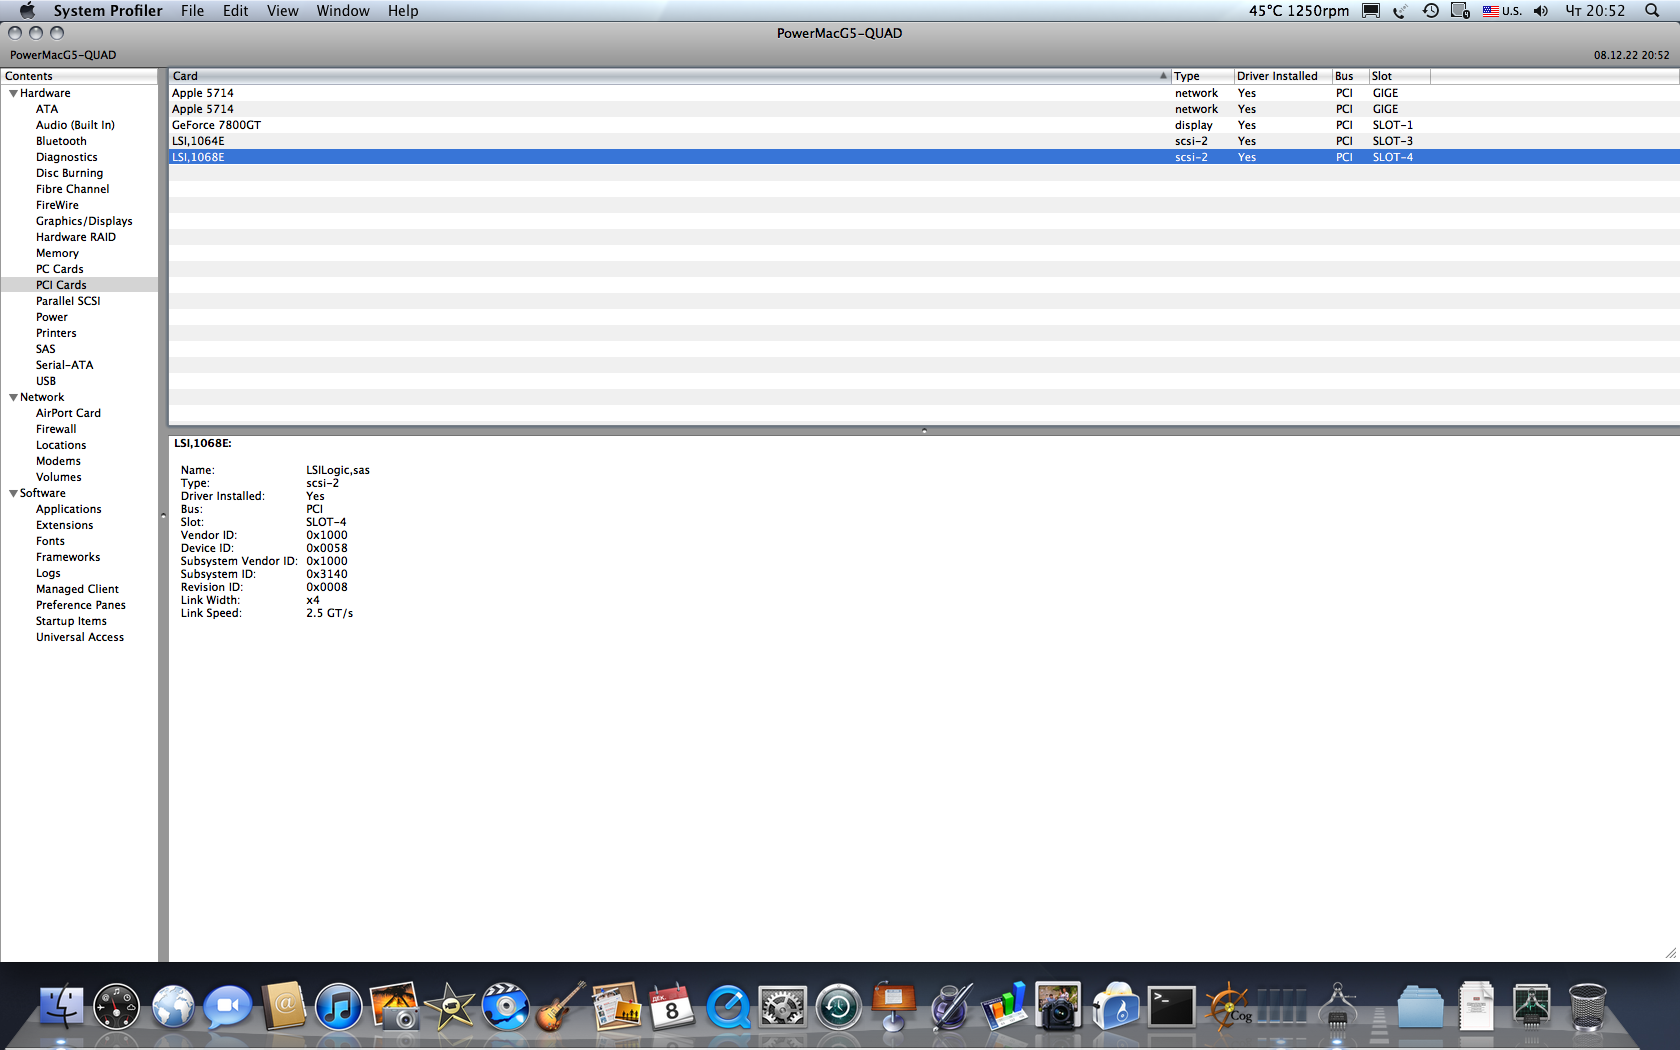Open Address Book in the Dock
Screen dimensions: 1680x1050
pyautogui.click(x=284, y=1006)
